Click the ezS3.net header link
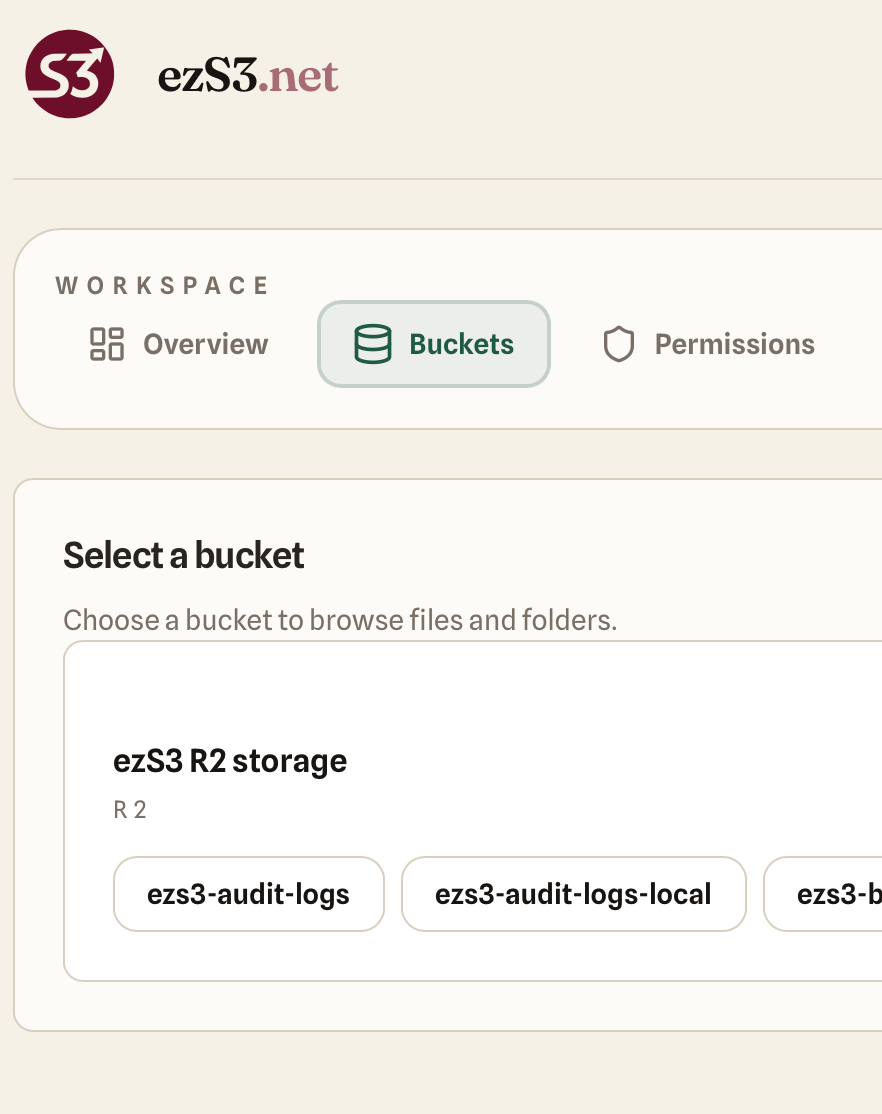The width and height of the screenshot is (882, 1114). coord(248,73)
